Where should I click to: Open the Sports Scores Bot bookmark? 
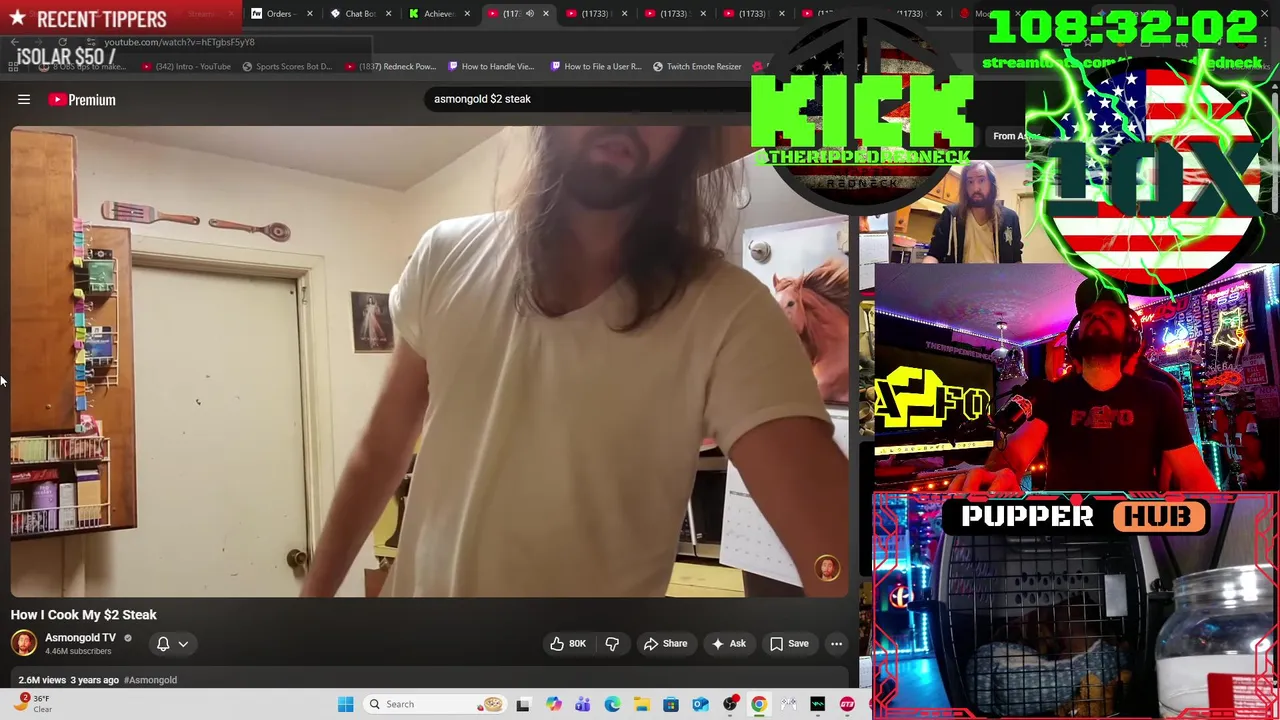[x=286, y=67]
